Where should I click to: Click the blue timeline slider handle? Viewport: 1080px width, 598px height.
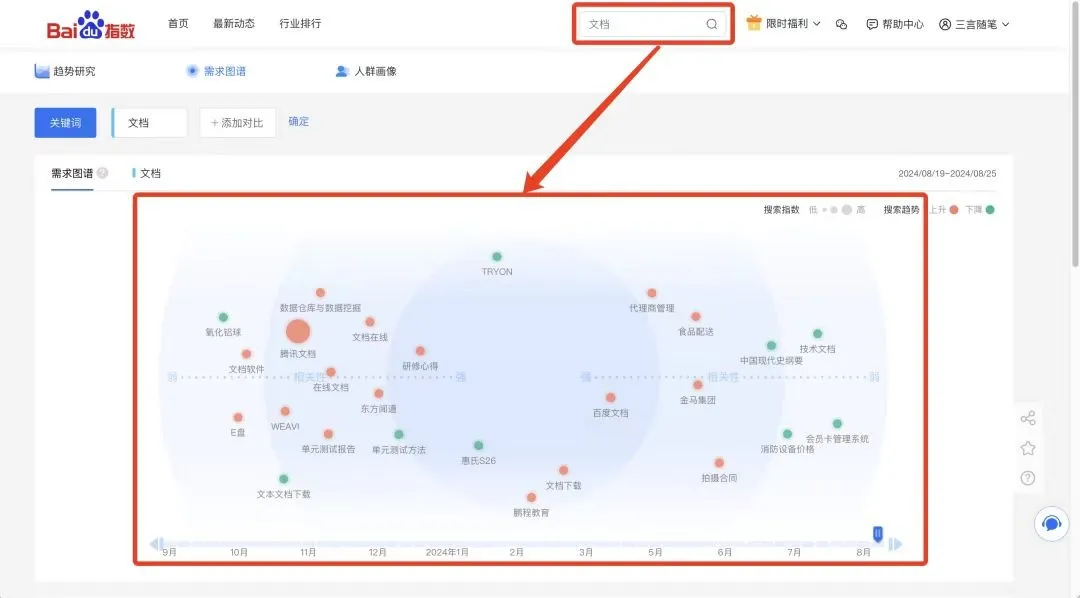[878, 533]
